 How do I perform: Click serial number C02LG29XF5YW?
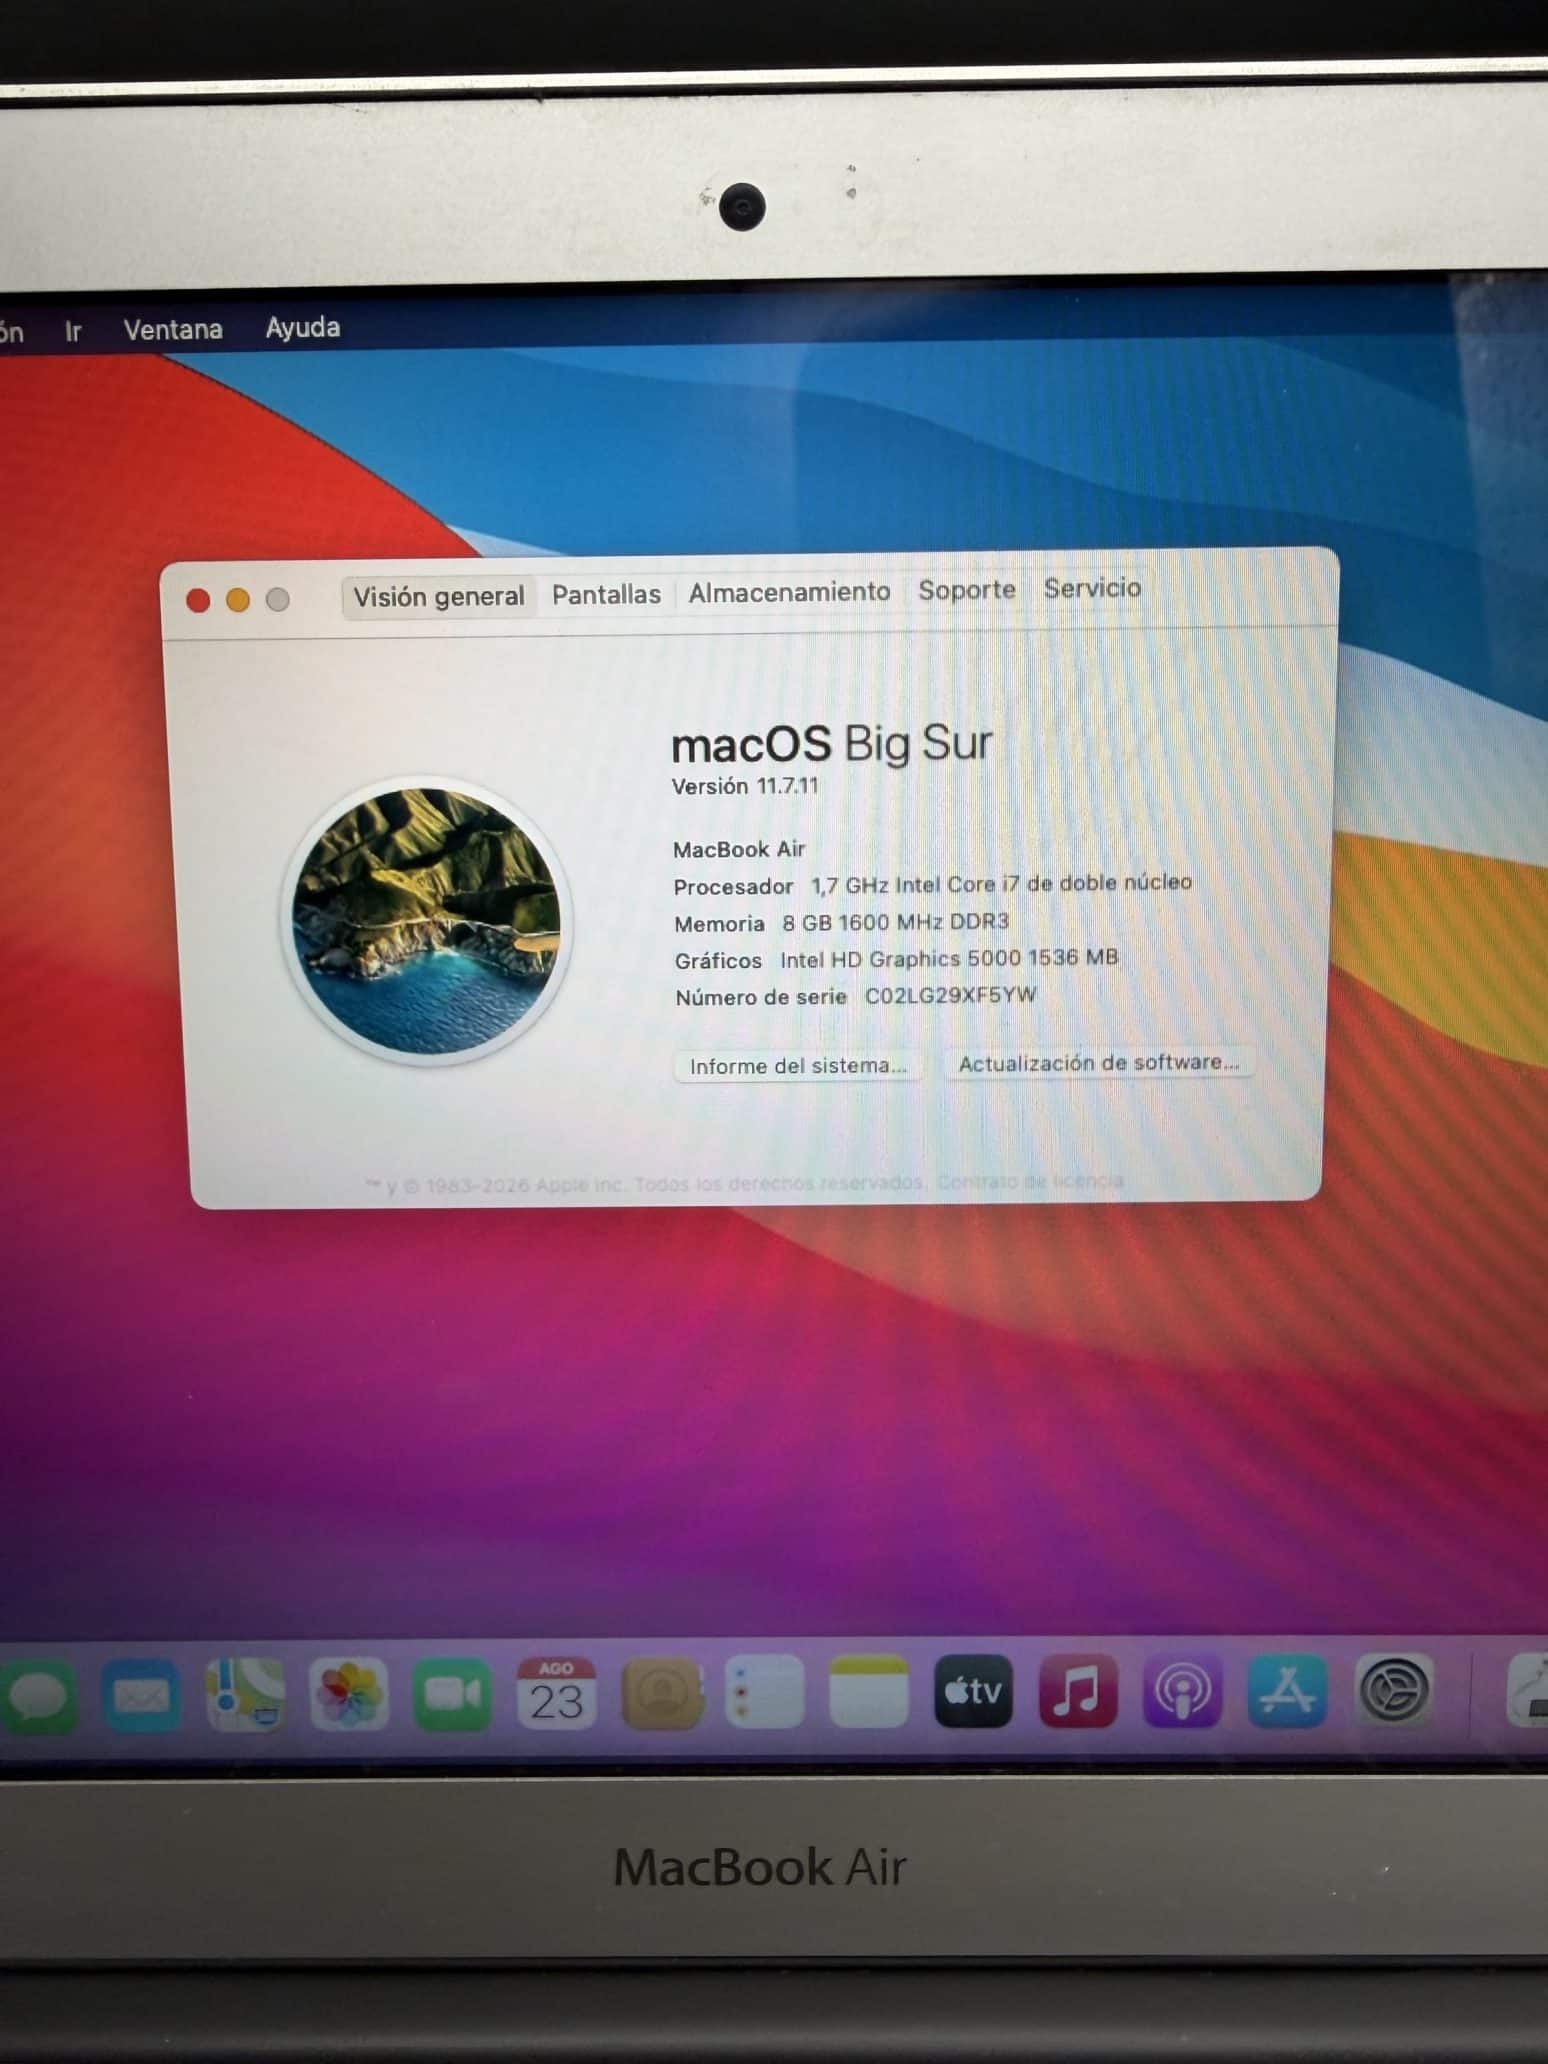pyautogui.click(x=951, y=995)
